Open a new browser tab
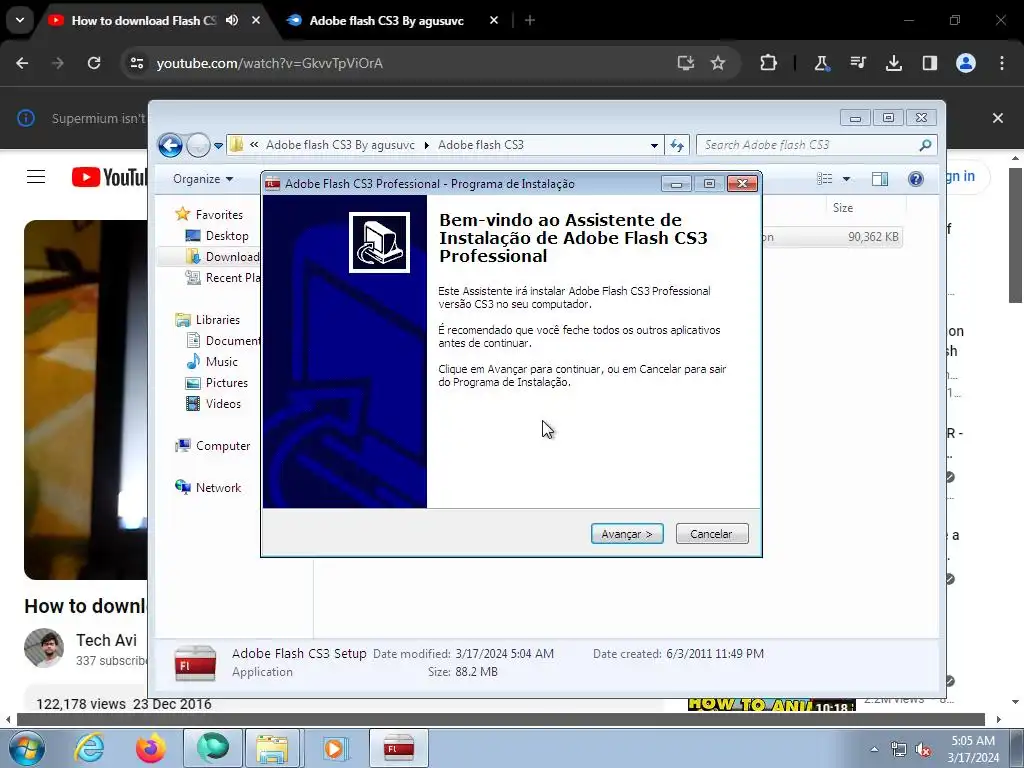Image resolution: width=1024 pixels, height=768 pixels. coord(530,20)
